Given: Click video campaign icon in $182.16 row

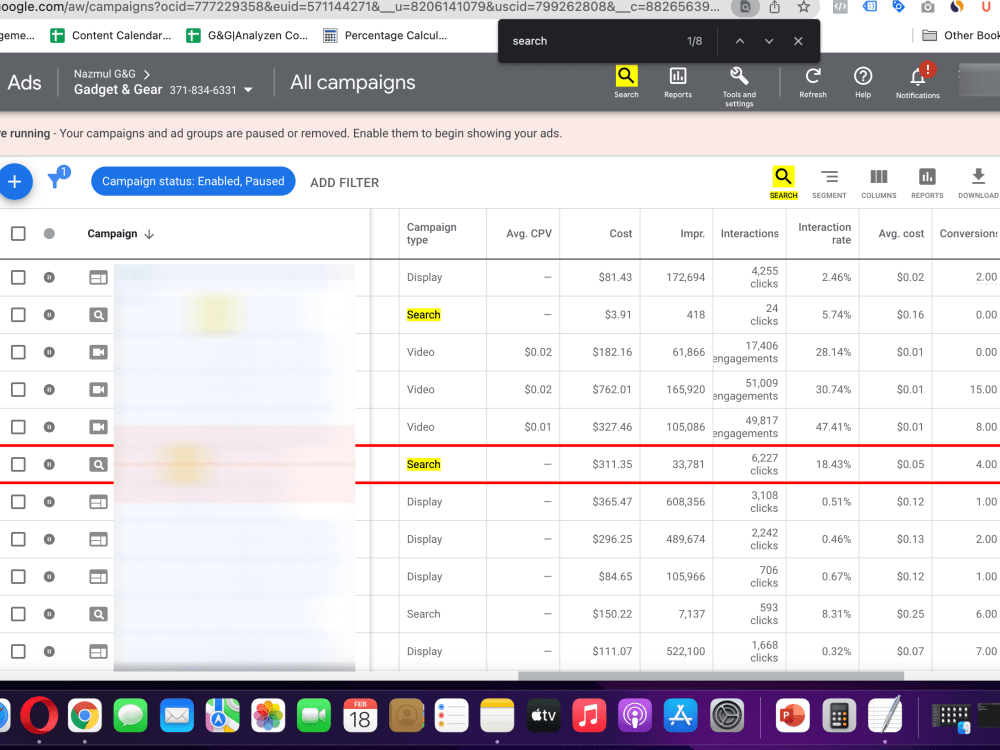Looking at the screenshot, I should coord(98,352).
